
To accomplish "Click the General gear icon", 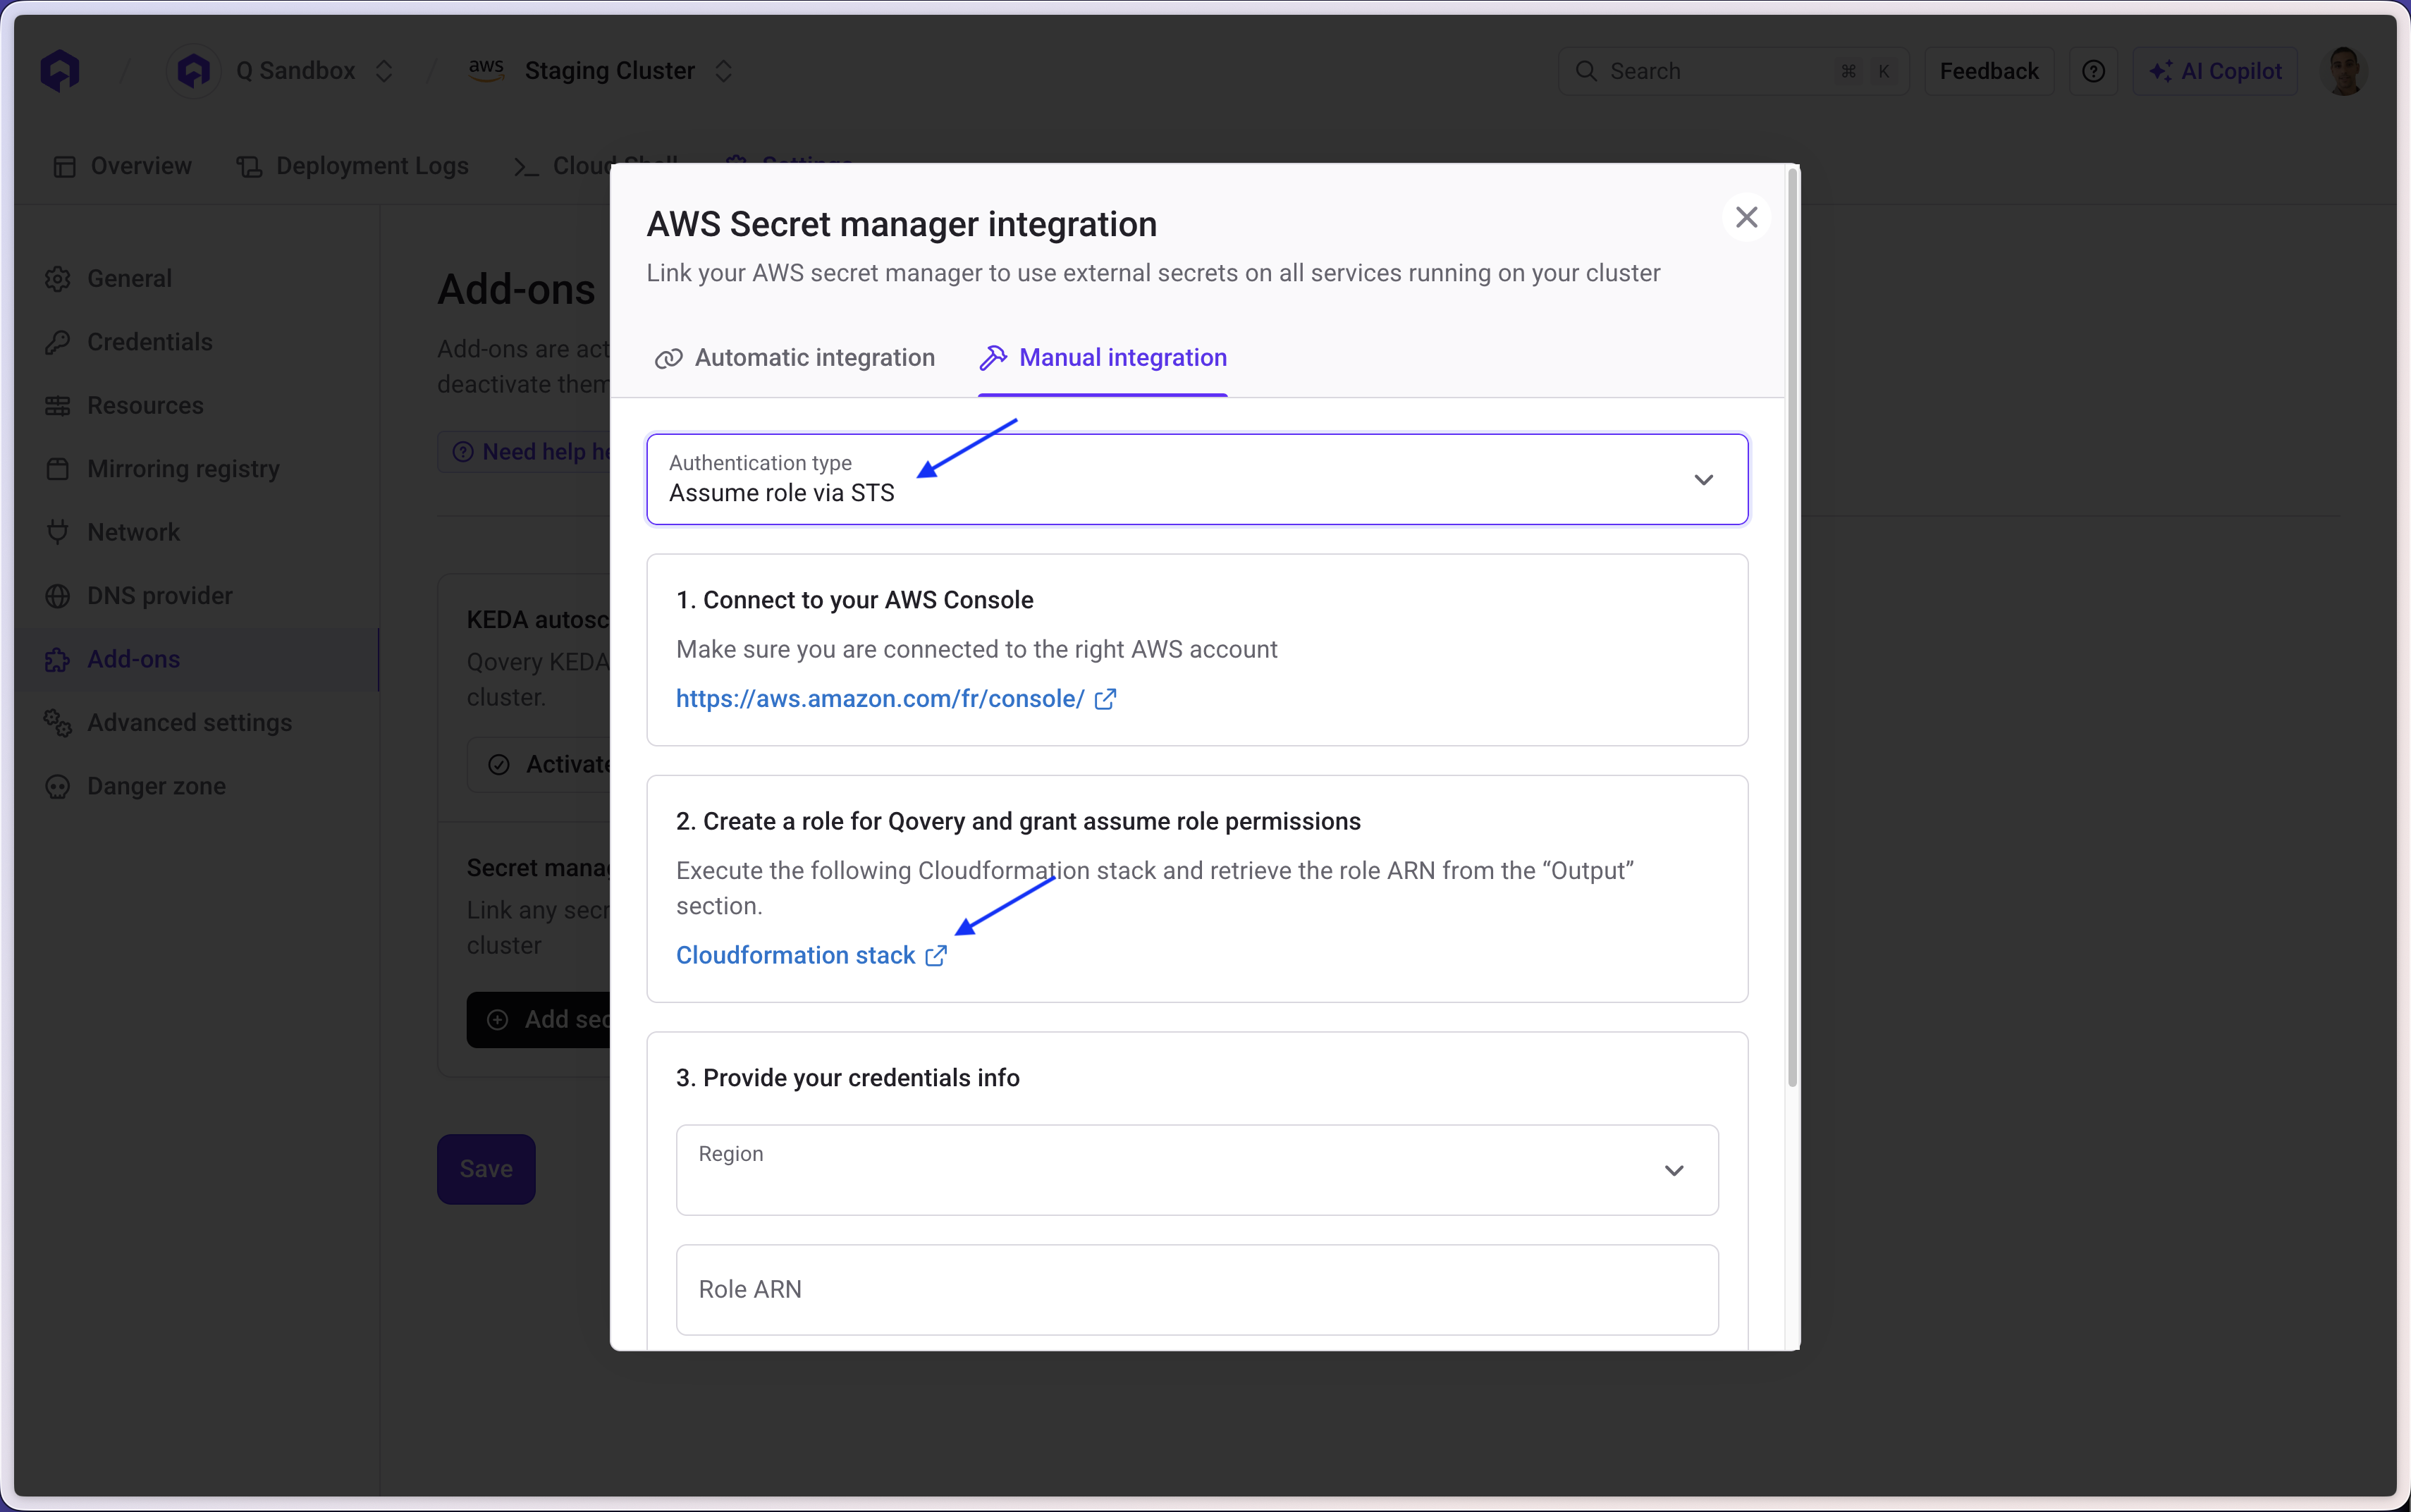I will [x=58, y=278].
